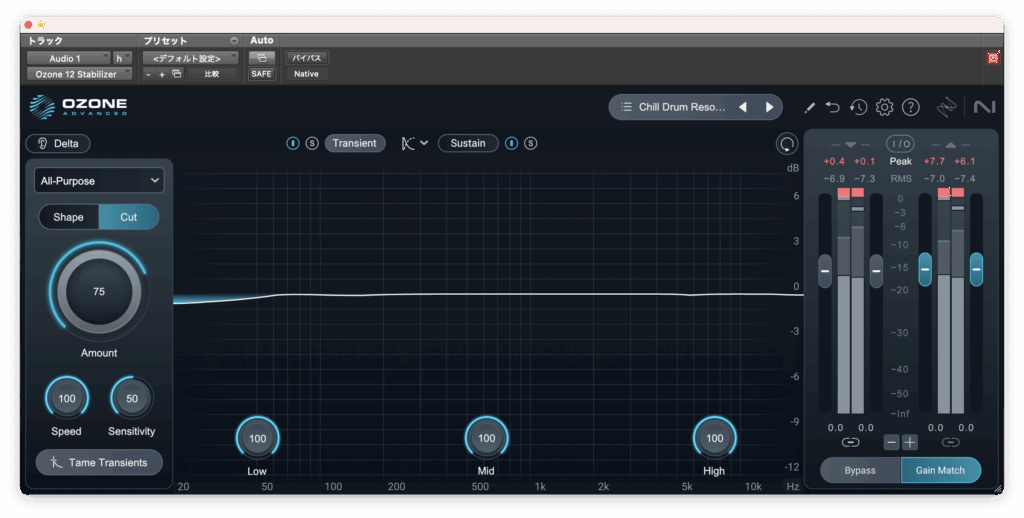
Task: Select the Sustain tab
Action: click(467, 143)
